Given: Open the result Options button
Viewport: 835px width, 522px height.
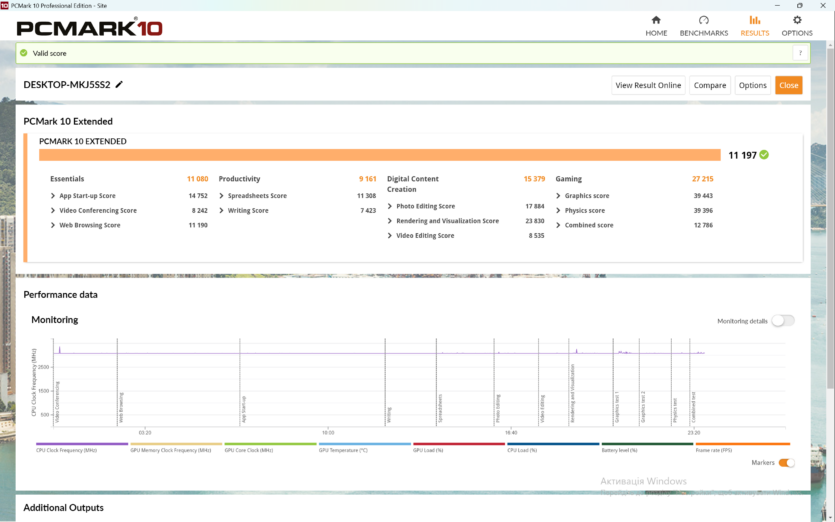Looking at the screenshot, I should 752,85.
